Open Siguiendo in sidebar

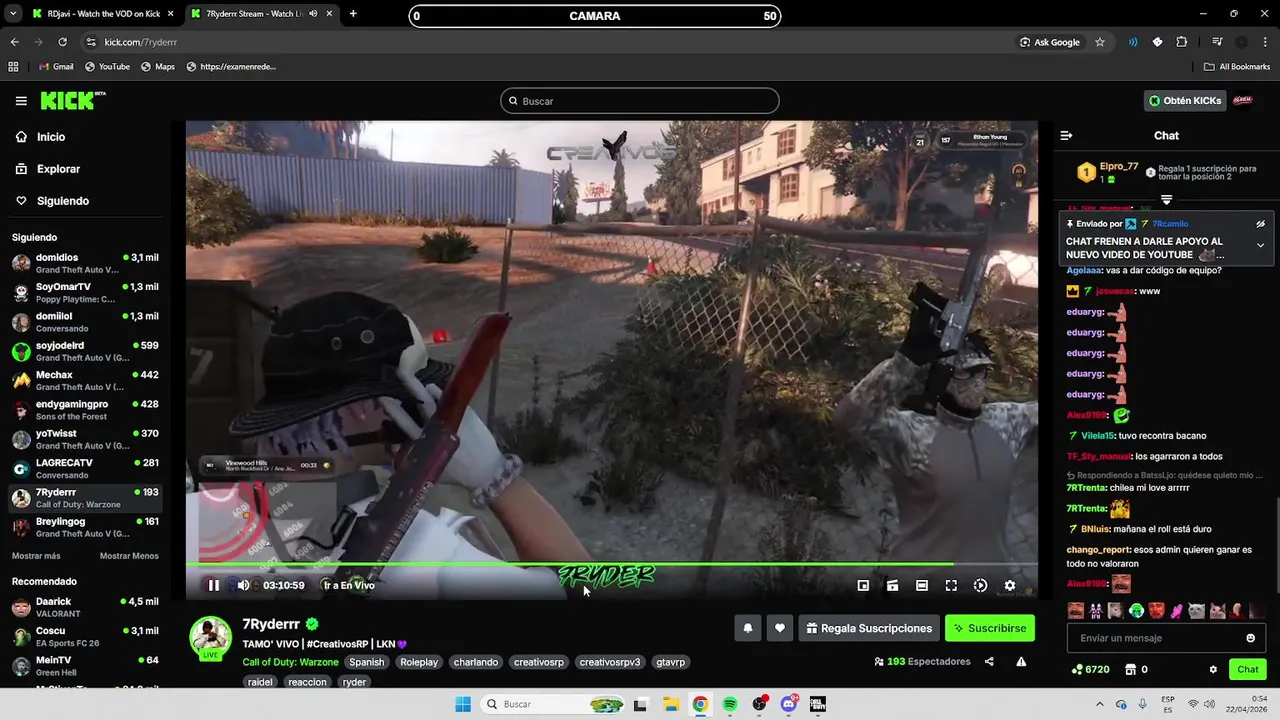point(85,201)
